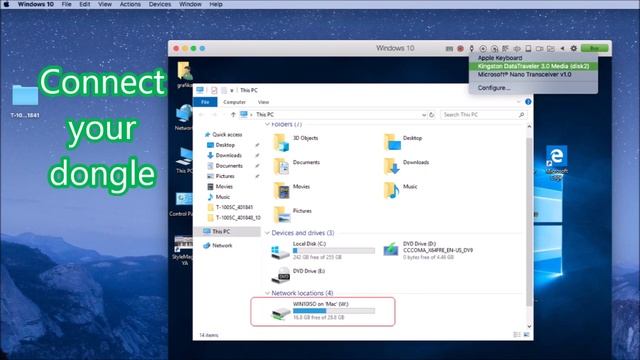Select the Music folder in main pane

click(401, 190)
